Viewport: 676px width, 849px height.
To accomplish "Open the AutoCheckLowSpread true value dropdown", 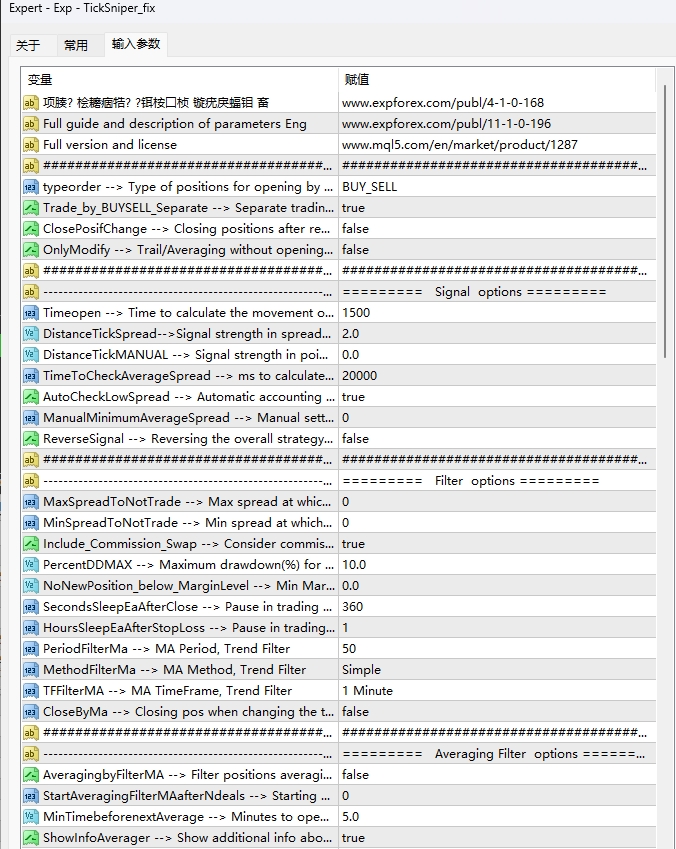I will click(x=497, y=397).
